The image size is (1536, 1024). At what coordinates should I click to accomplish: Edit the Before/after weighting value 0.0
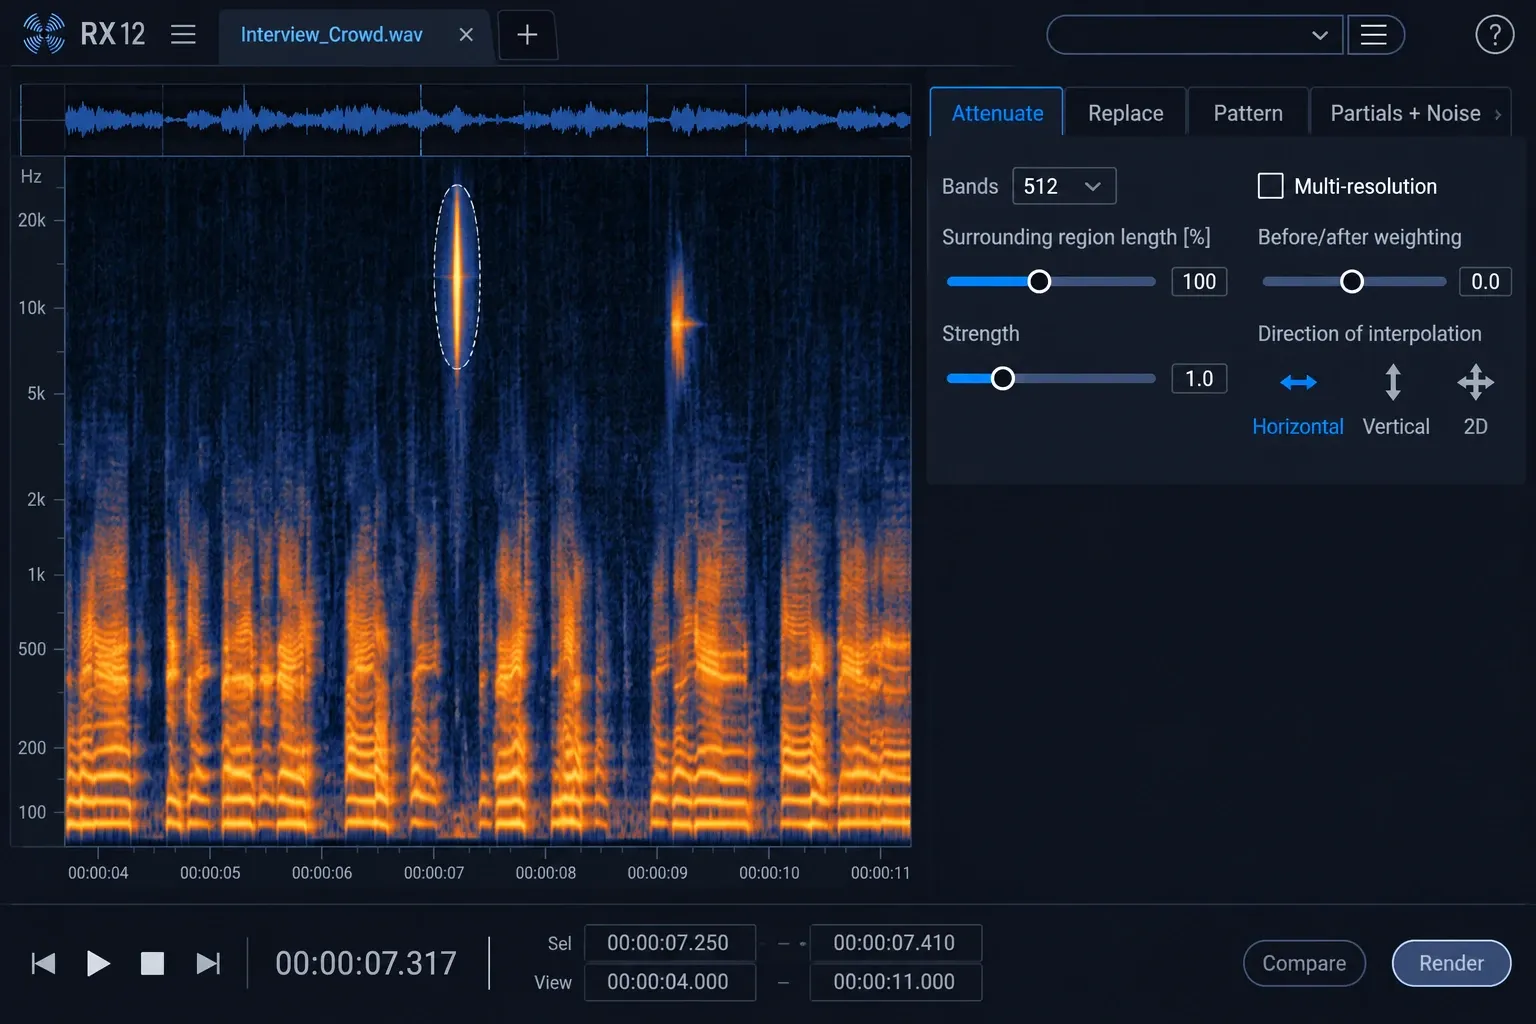[x=1485, y=282]
